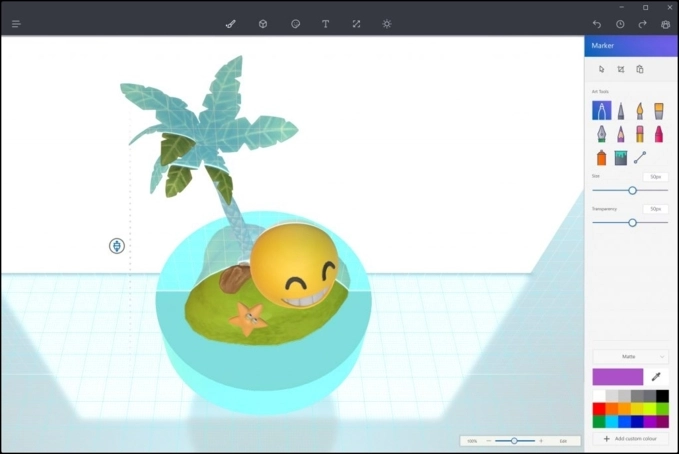Choose the Select pointer tool
Screen dimensions: 679x454
coord(601,69)
